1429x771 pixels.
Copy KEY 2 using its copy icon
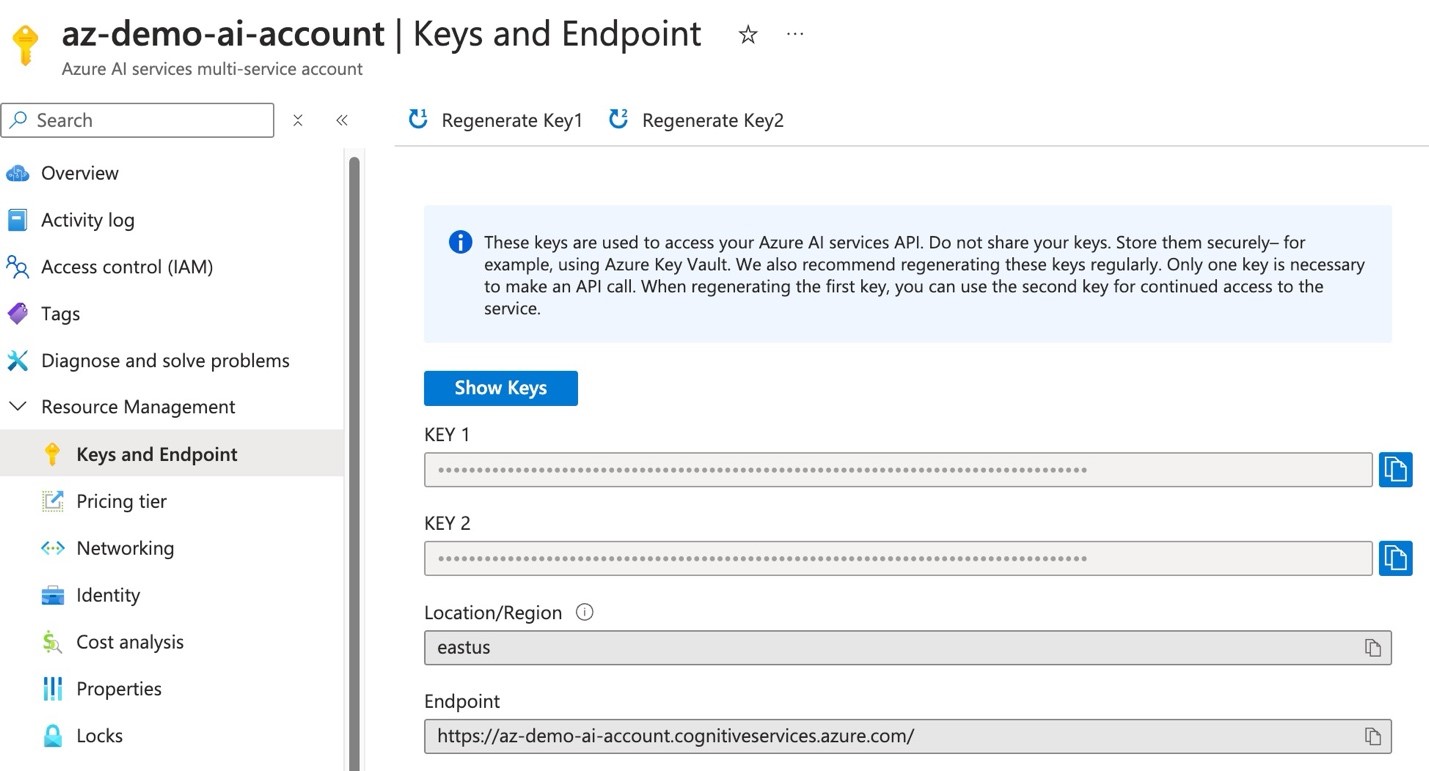(1395, 558)
